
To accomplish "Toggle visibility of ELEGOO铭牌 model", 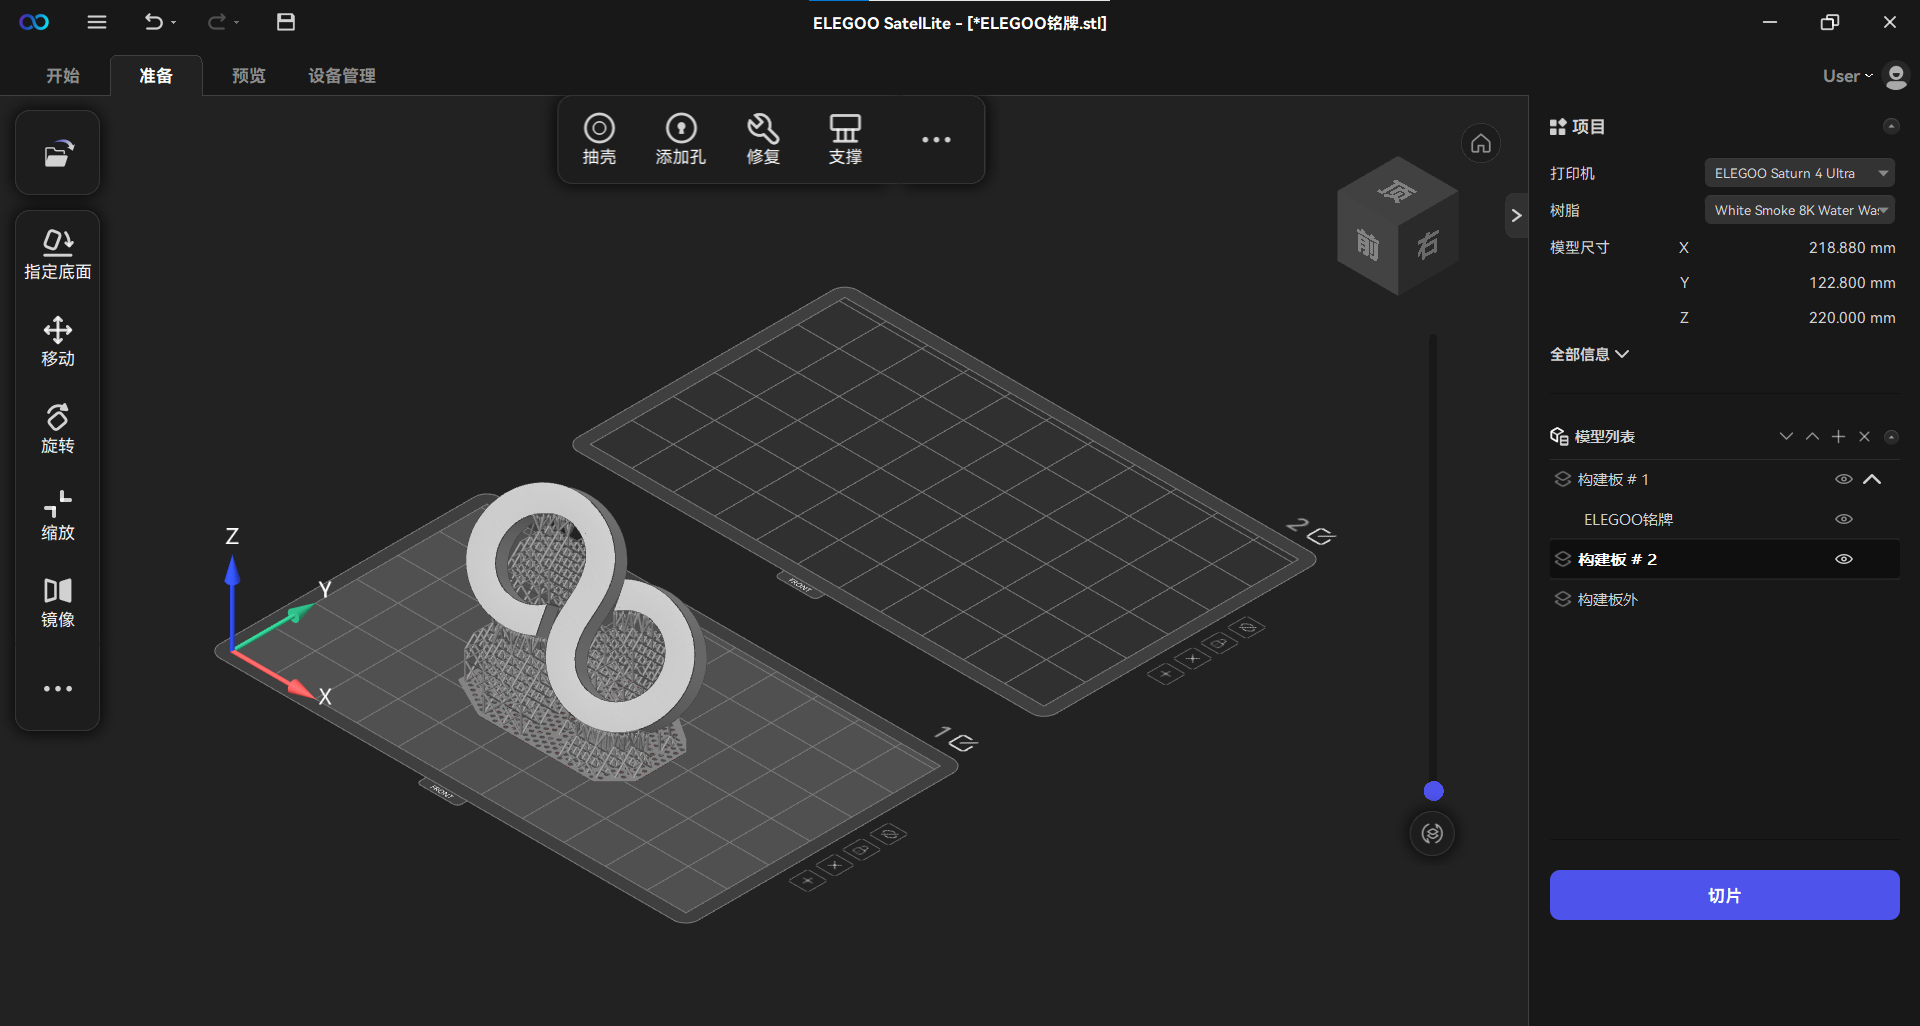I will coord(1844,520).
